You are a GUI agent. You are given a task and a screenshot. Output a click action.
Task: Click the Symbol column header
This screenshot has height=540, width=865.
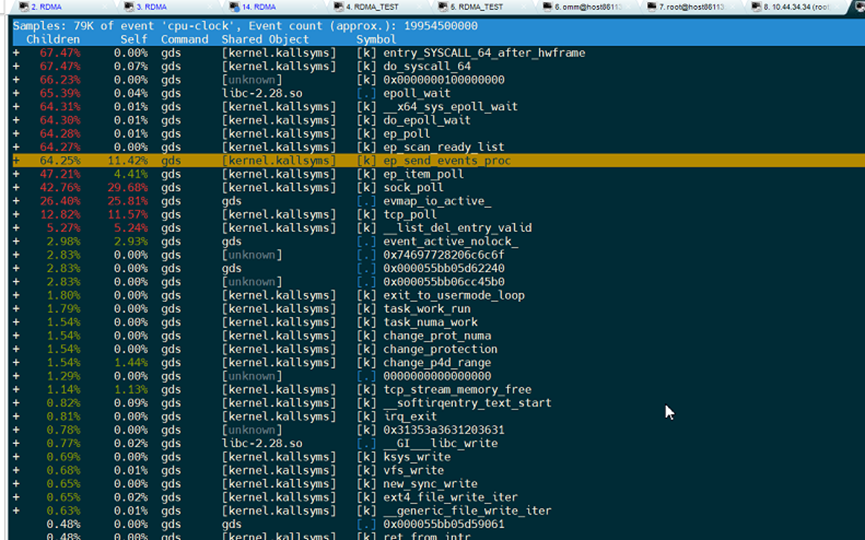[376, 39]
